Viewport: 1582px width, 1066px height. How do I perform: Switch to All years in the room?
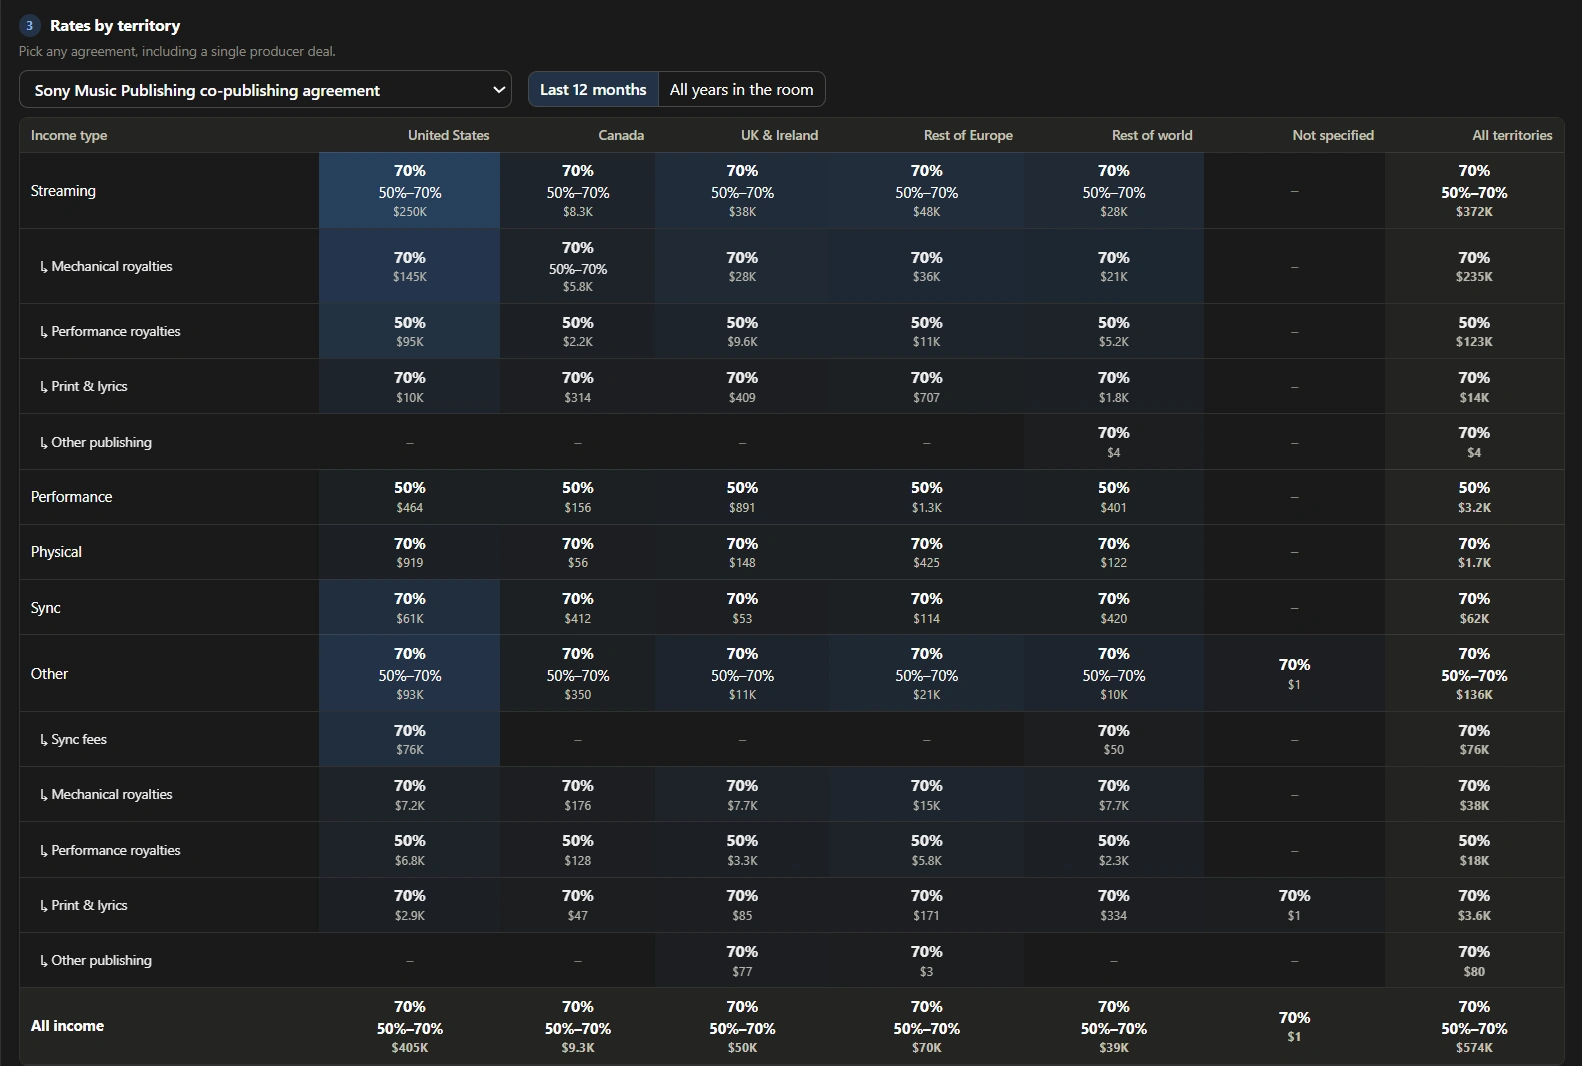point(741,89)
